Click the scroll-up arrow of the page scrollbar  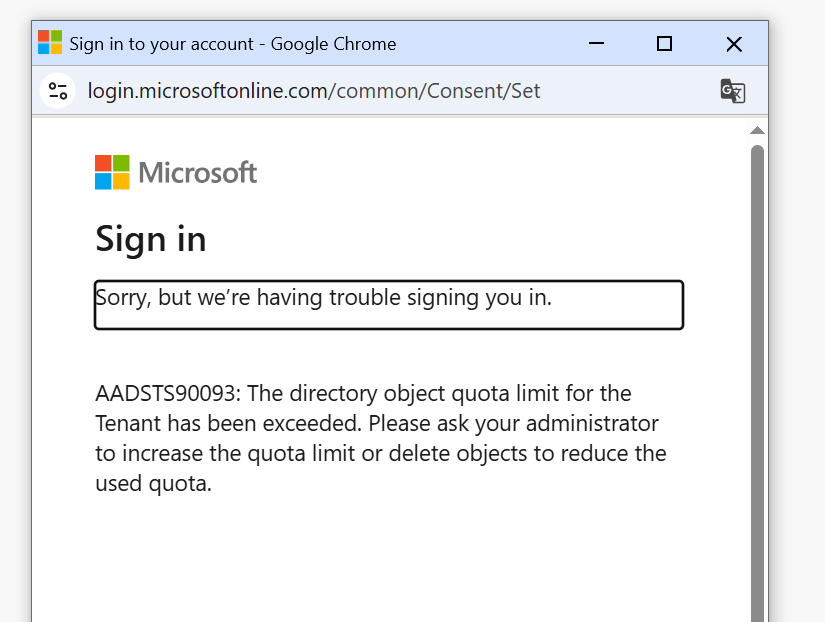[757, 131]
